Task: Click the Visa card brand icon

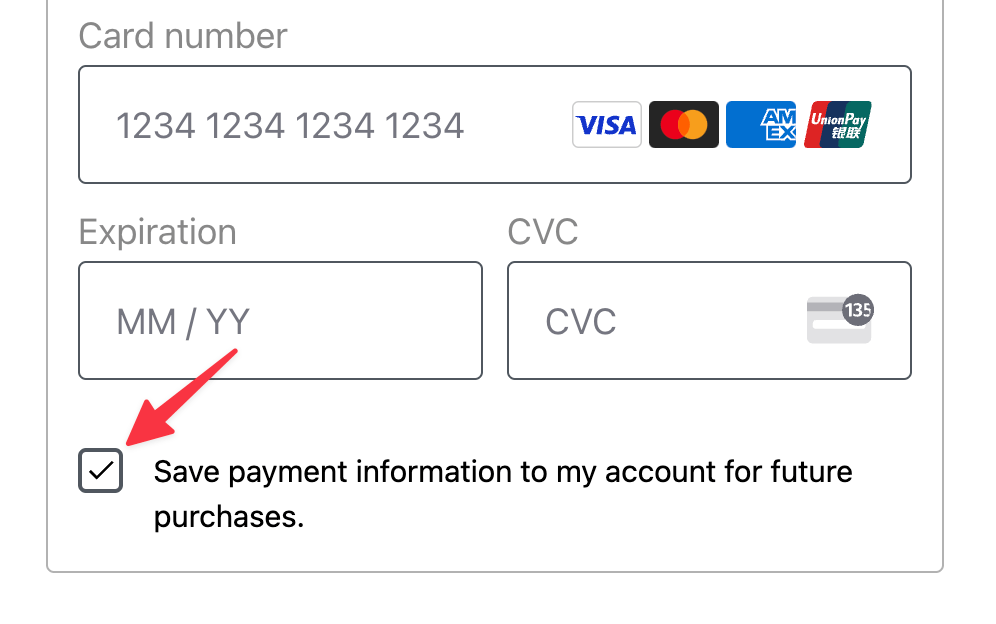Action: point(606,124)
